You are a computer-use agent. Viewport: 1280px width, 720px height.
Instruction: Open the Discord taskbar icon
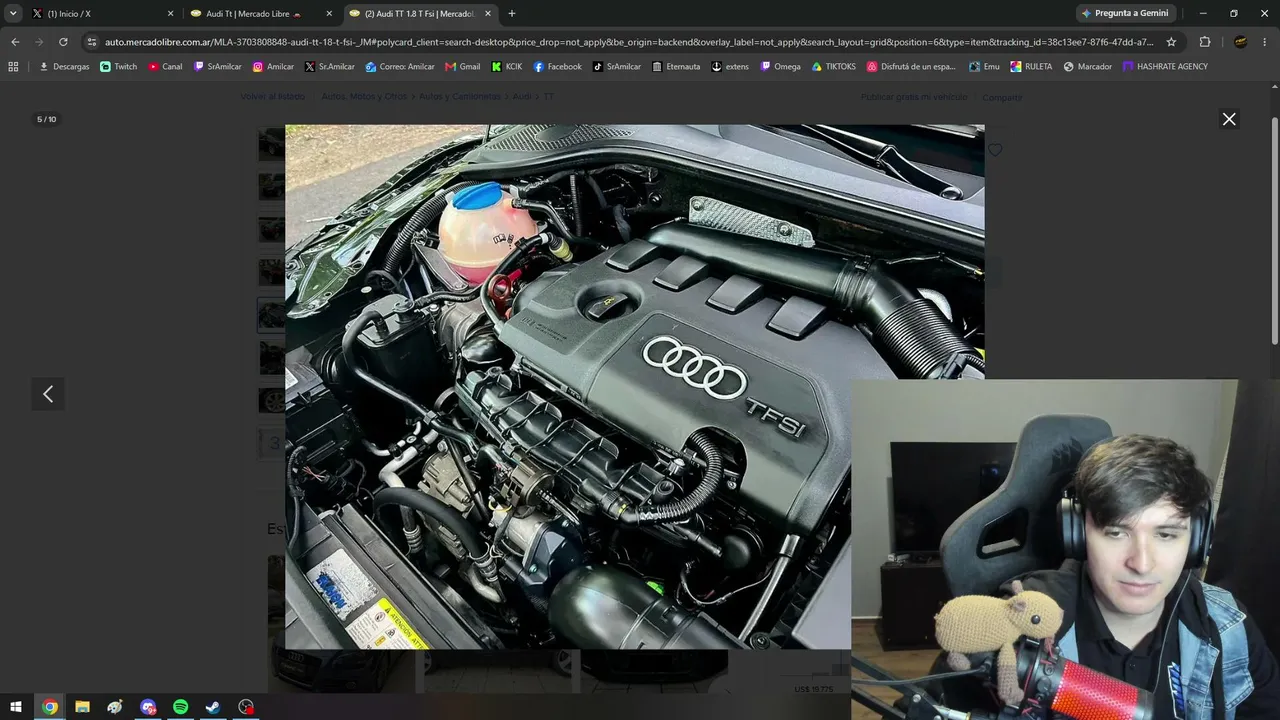tap(148, 707)
